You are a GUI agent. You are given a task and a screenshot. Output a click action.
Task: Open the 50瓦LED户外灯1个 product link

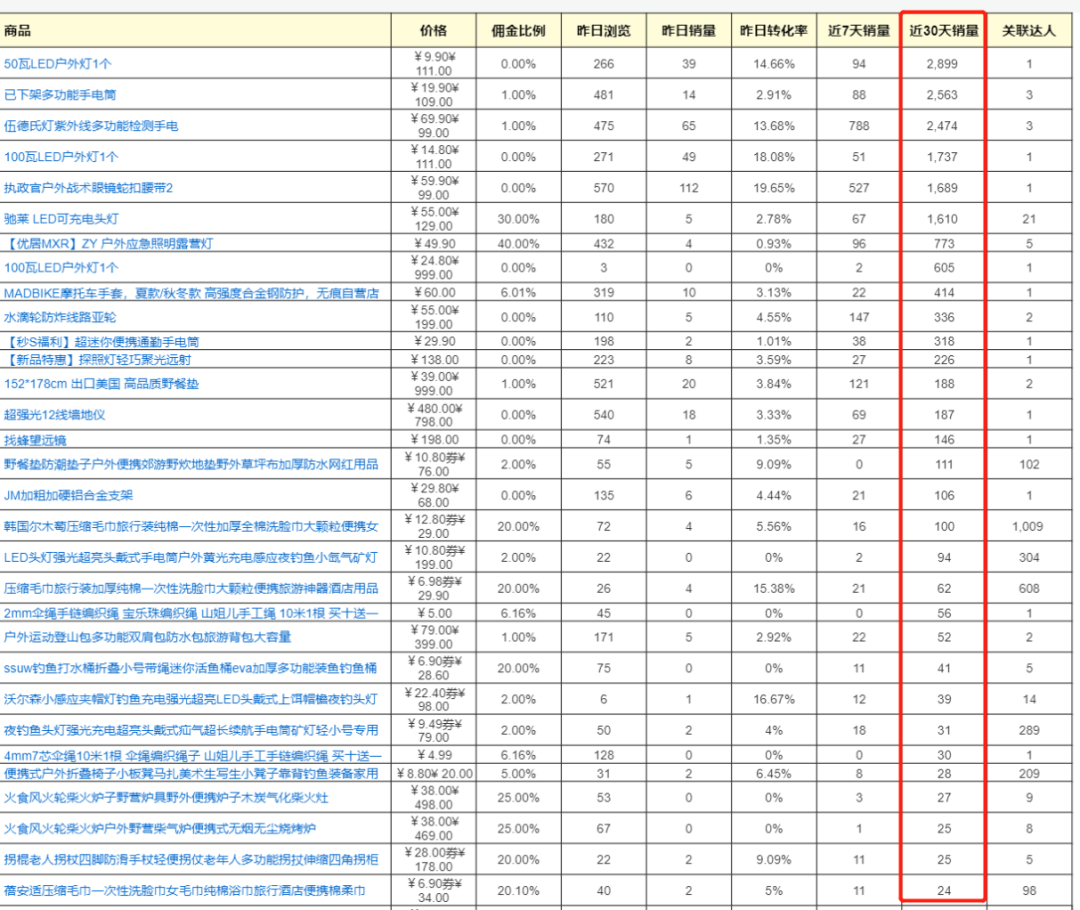coord(56,63)
